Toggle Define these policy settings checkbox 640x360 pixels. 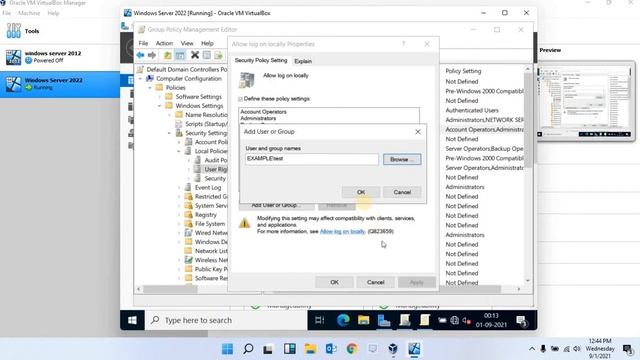(240, 99)
